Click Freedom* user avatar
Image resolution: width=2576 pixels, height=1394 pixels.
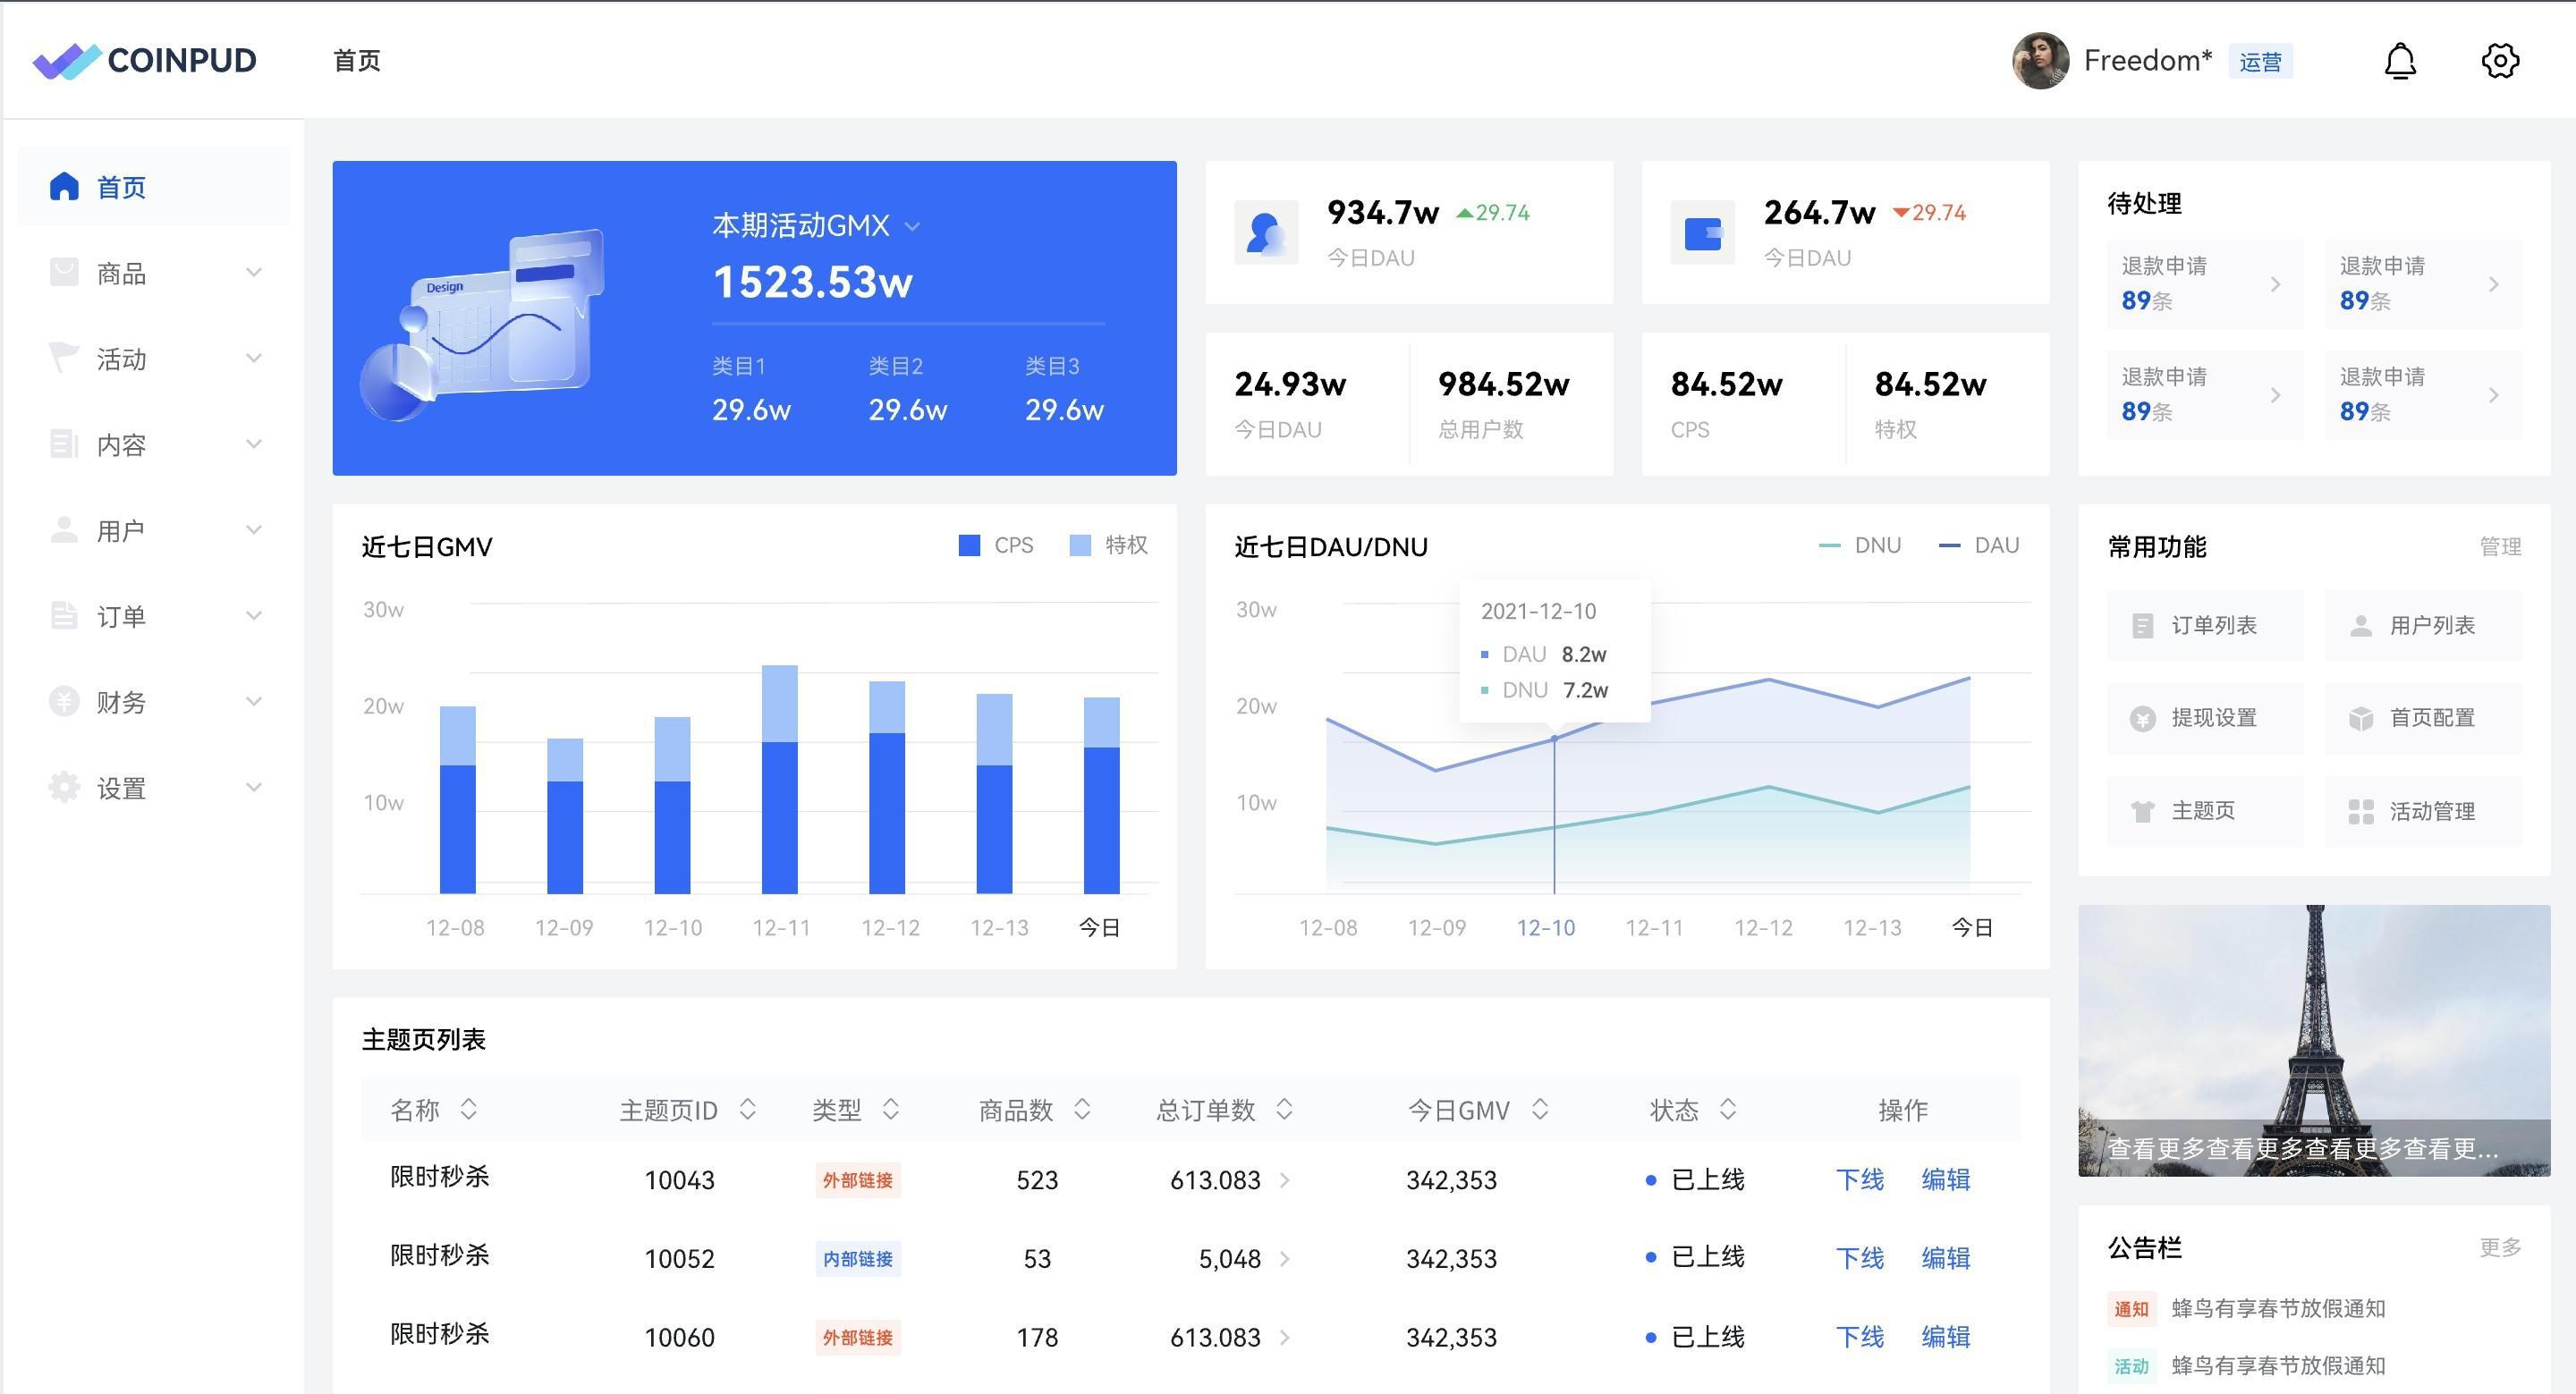pos(2040,61)
